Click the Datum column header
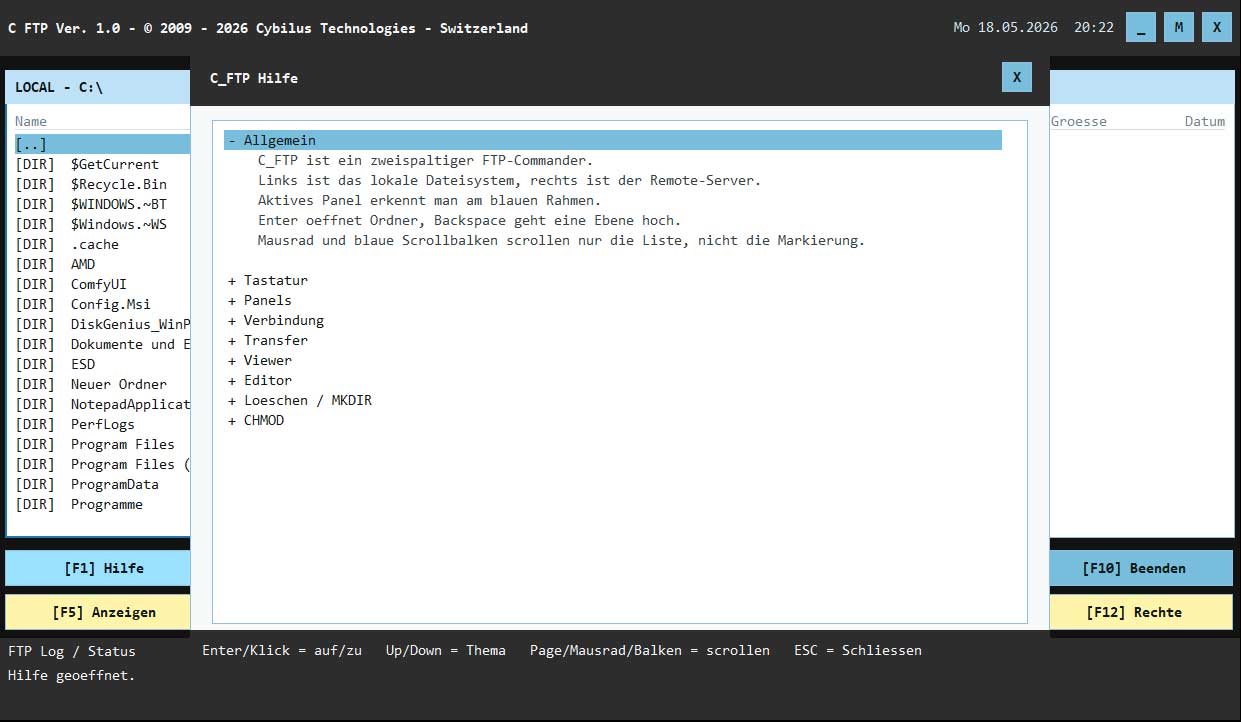Screen dimensions: 1241x722 coord(1205,121)
